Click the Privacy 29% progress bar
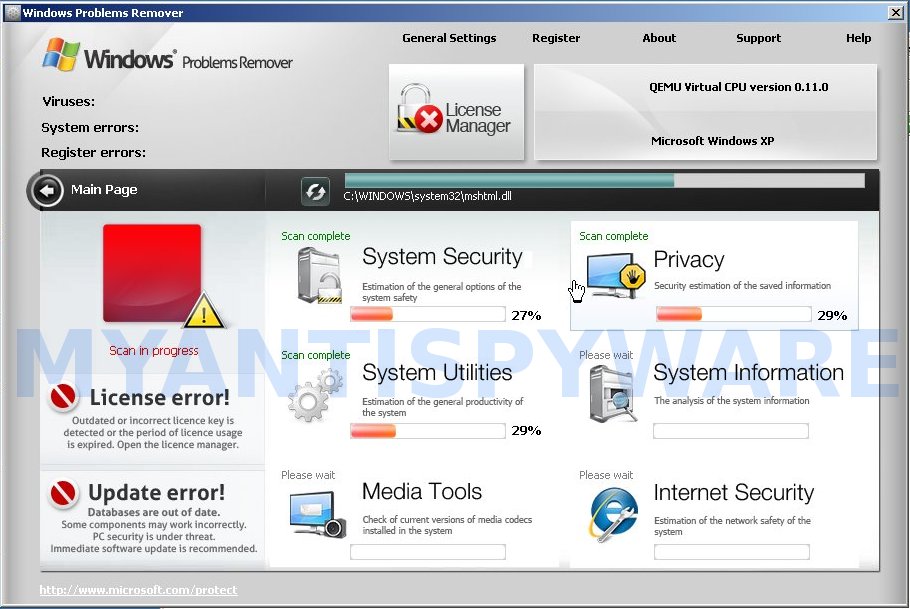 734,314
